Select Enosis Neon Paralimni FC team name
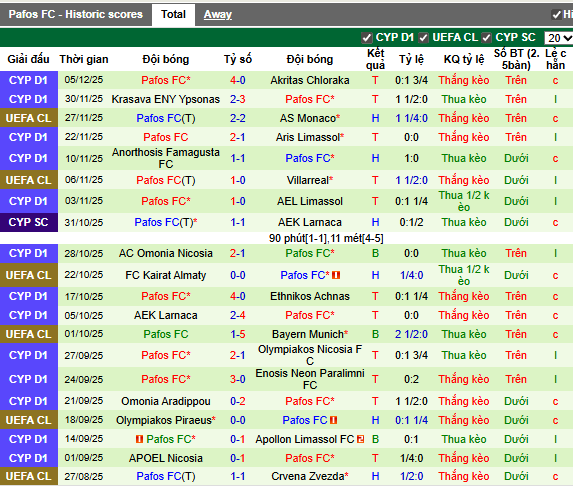This screenshot has height=486, width=573. [x=310, y=379]
